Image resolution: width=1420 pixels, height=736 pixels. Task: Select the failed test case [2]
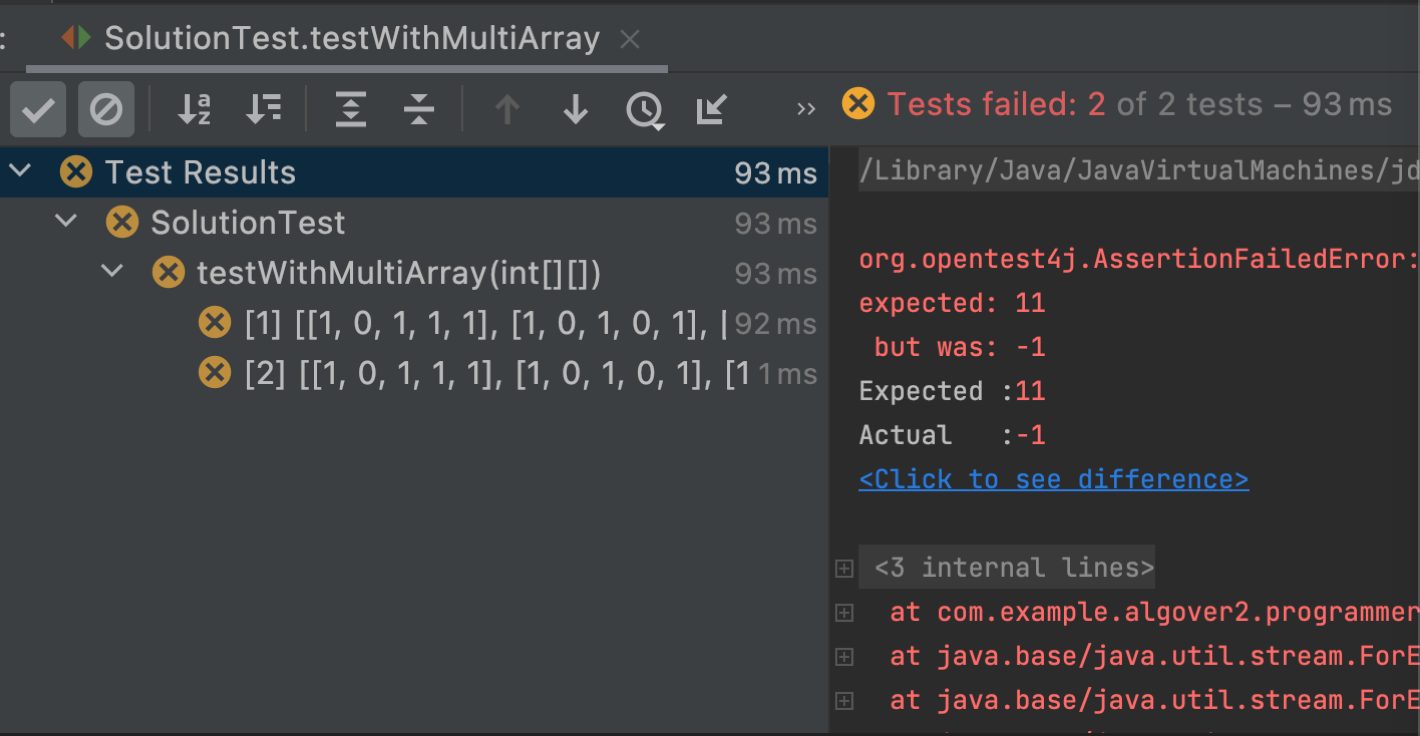point(413,373)
